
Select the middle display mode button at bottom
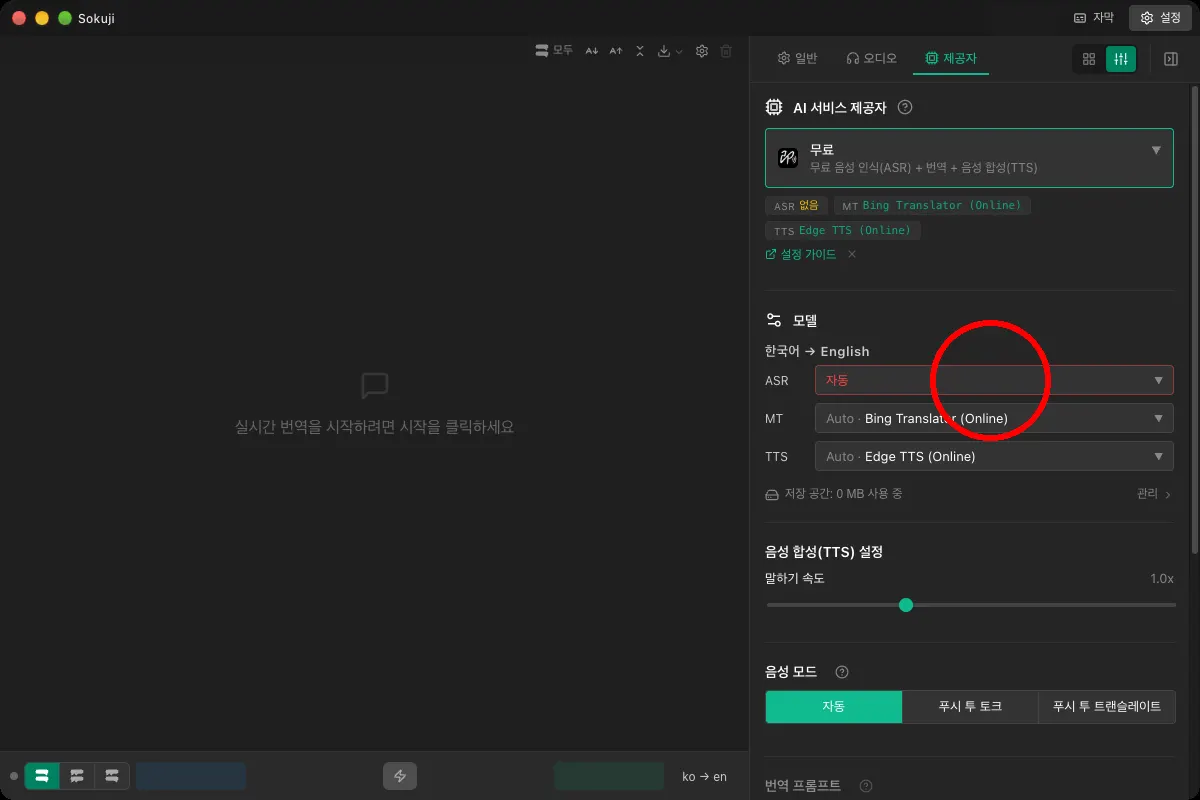pyautogui.click(x=77, y=776)
